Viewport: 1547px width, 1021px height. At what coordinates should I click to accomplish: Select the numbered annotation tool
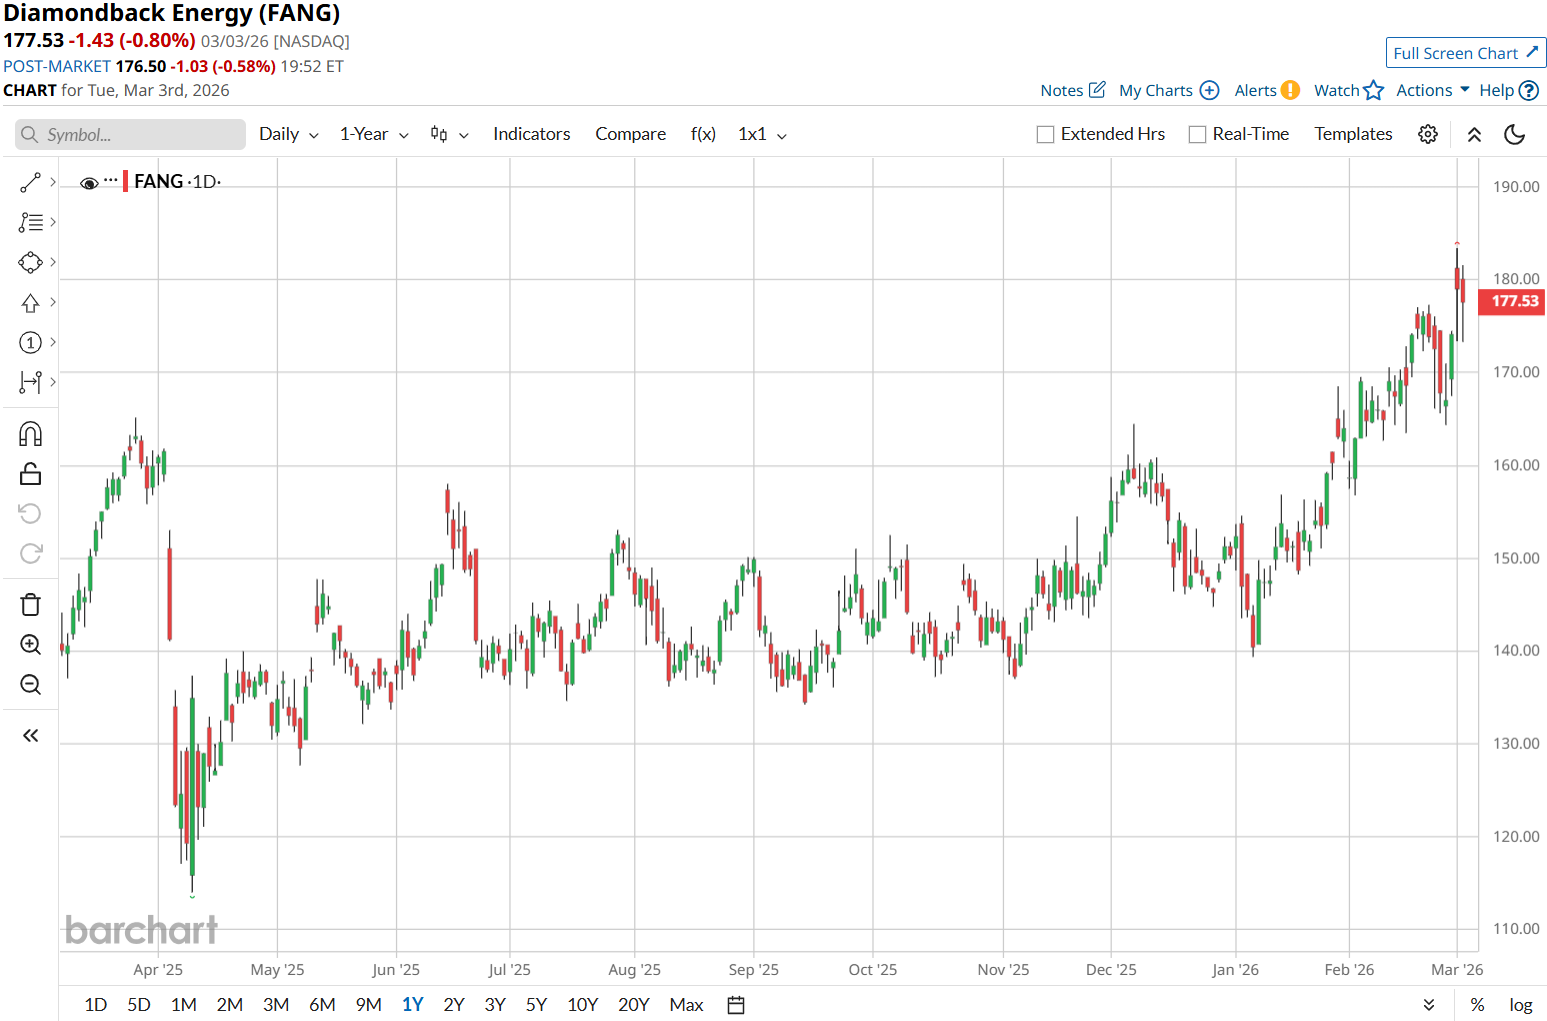tap(30, 342)
